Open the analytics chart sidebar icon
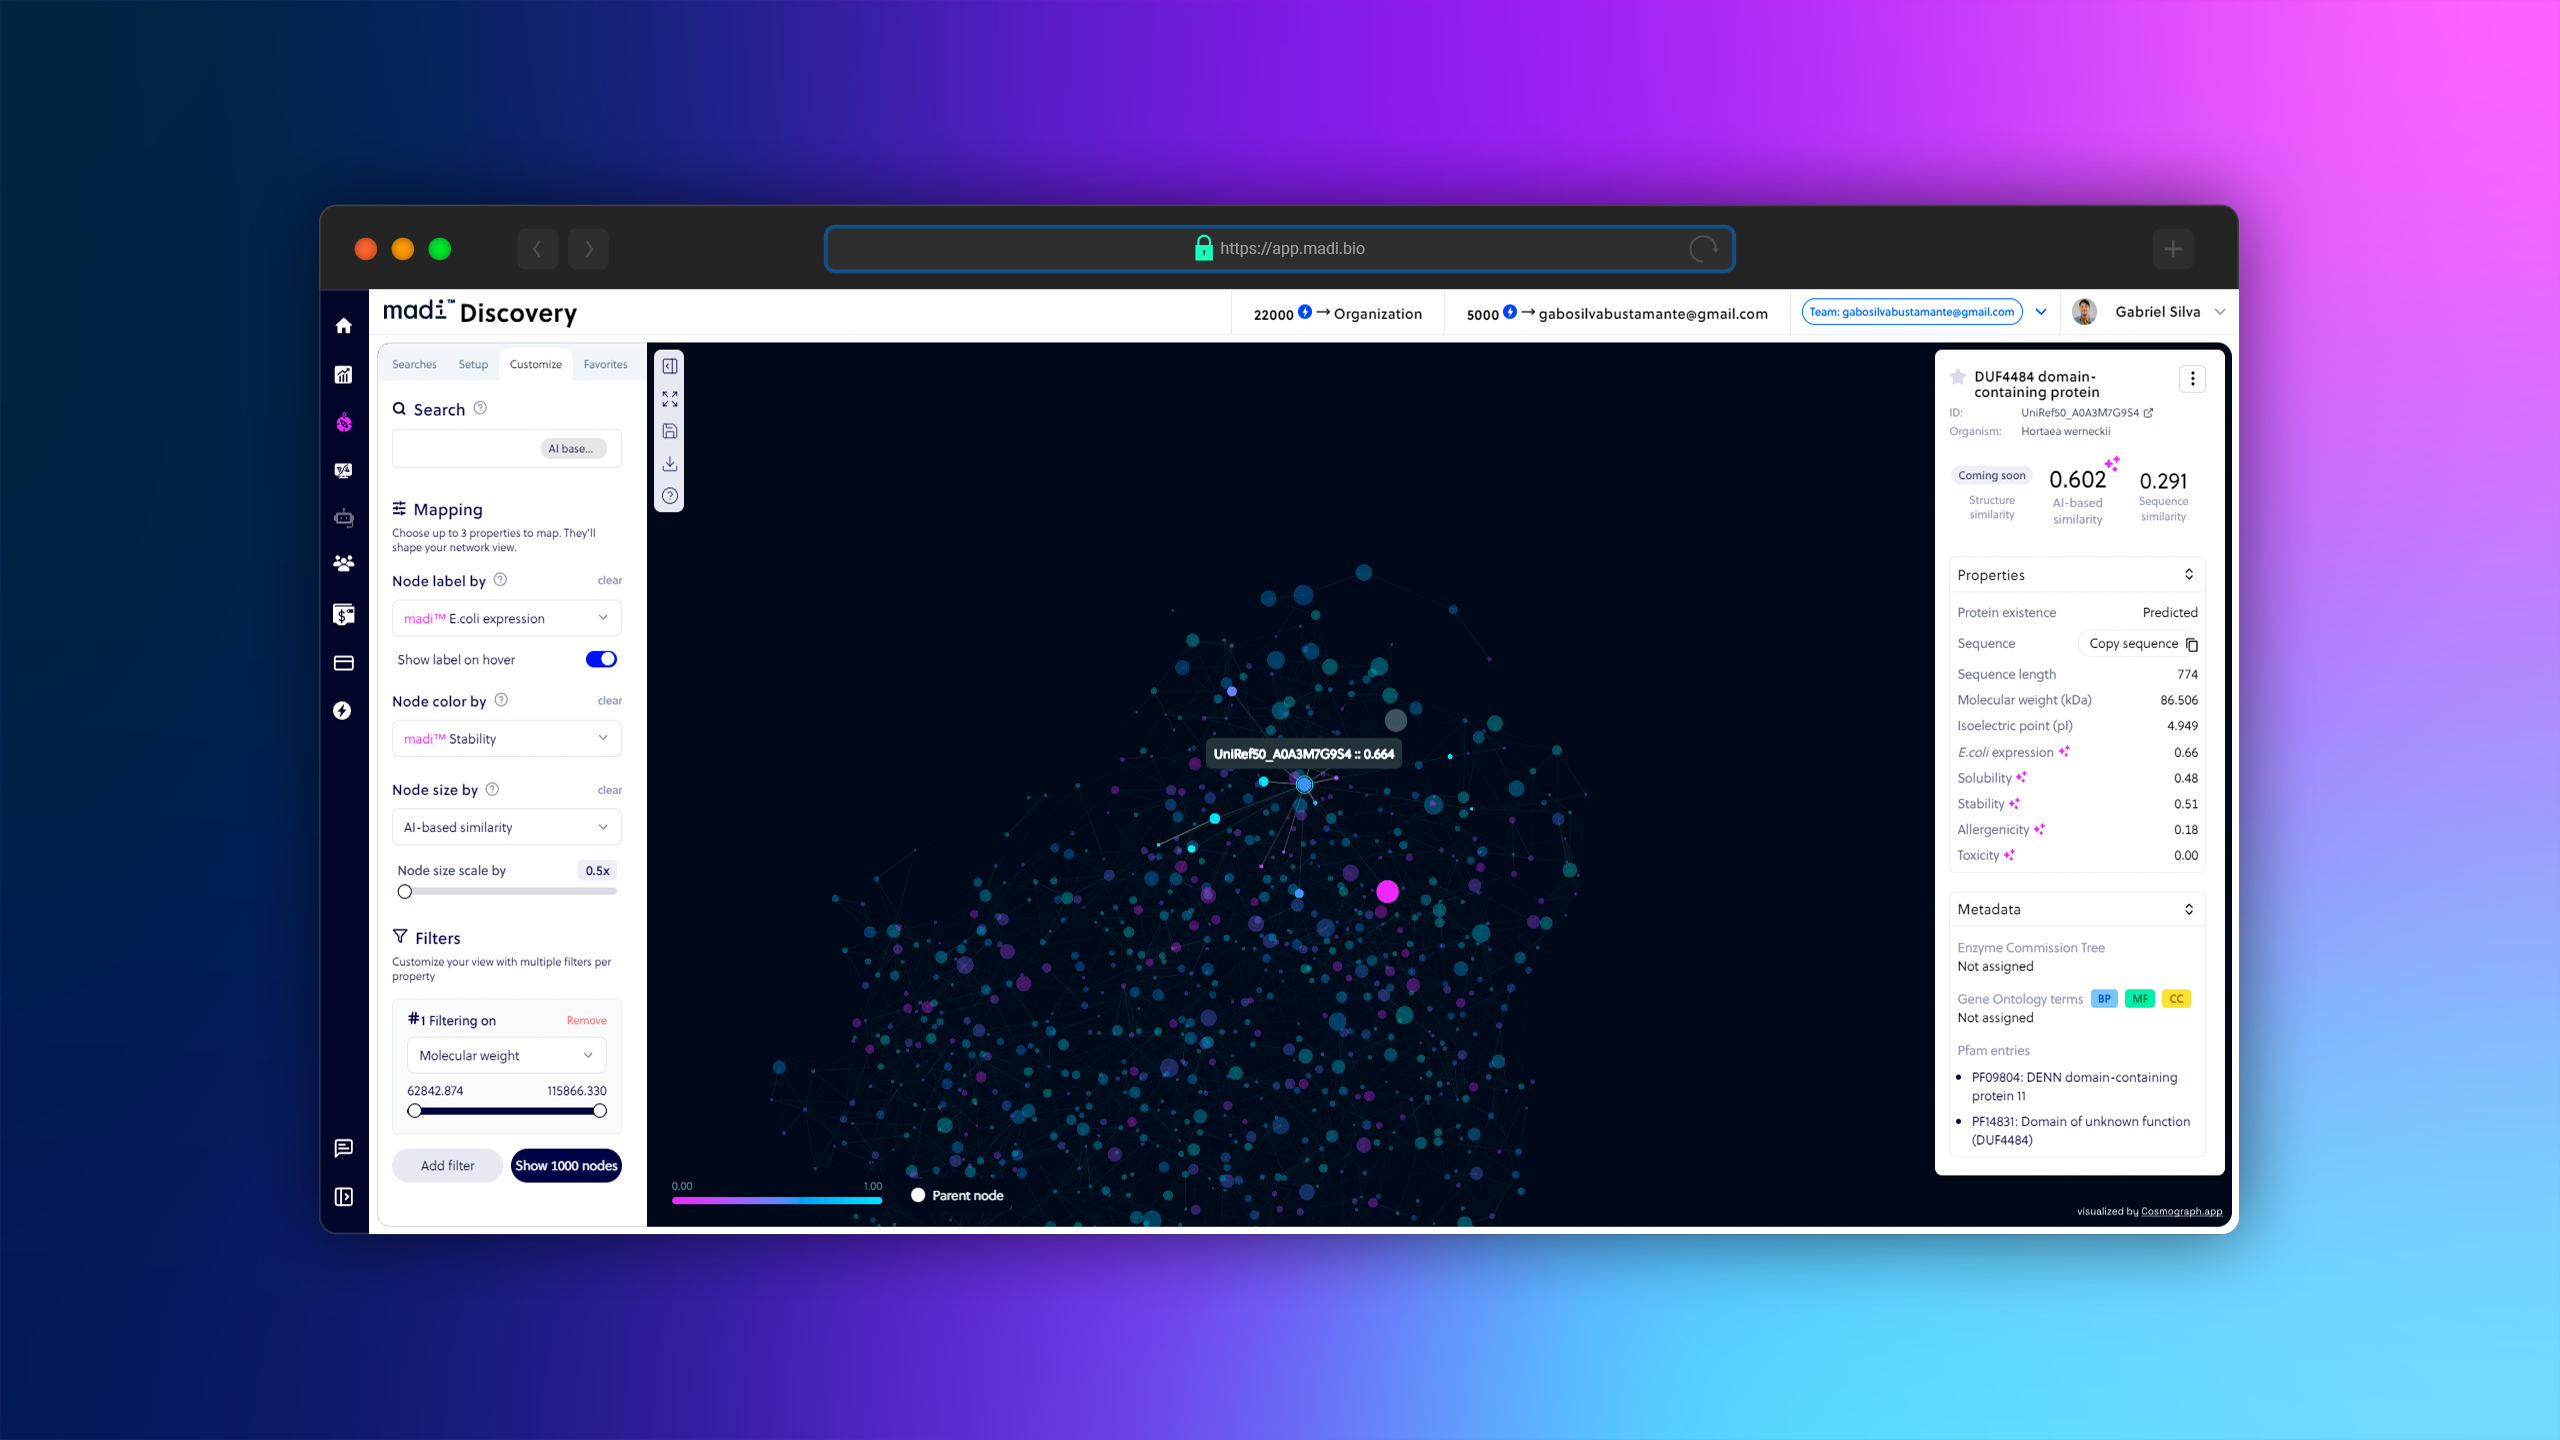The height and width of the screenshot is (1440, 2560). click(x=343, y=375)
